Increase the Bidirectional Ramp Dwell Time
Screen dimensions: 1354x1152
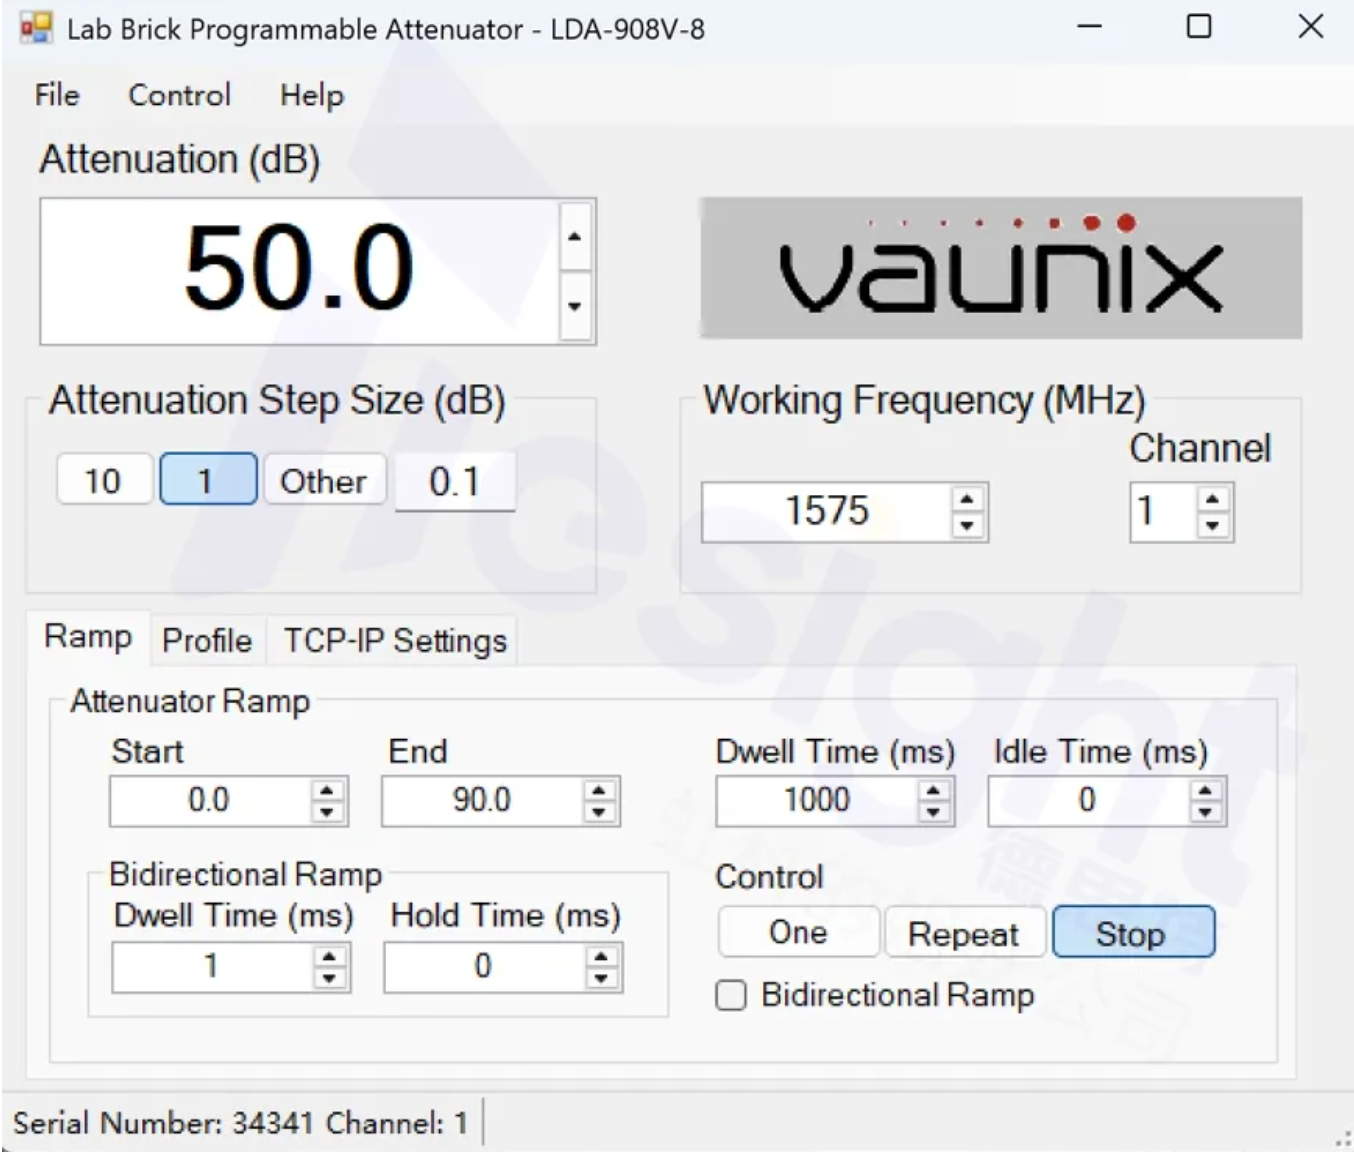coord(329,956)
